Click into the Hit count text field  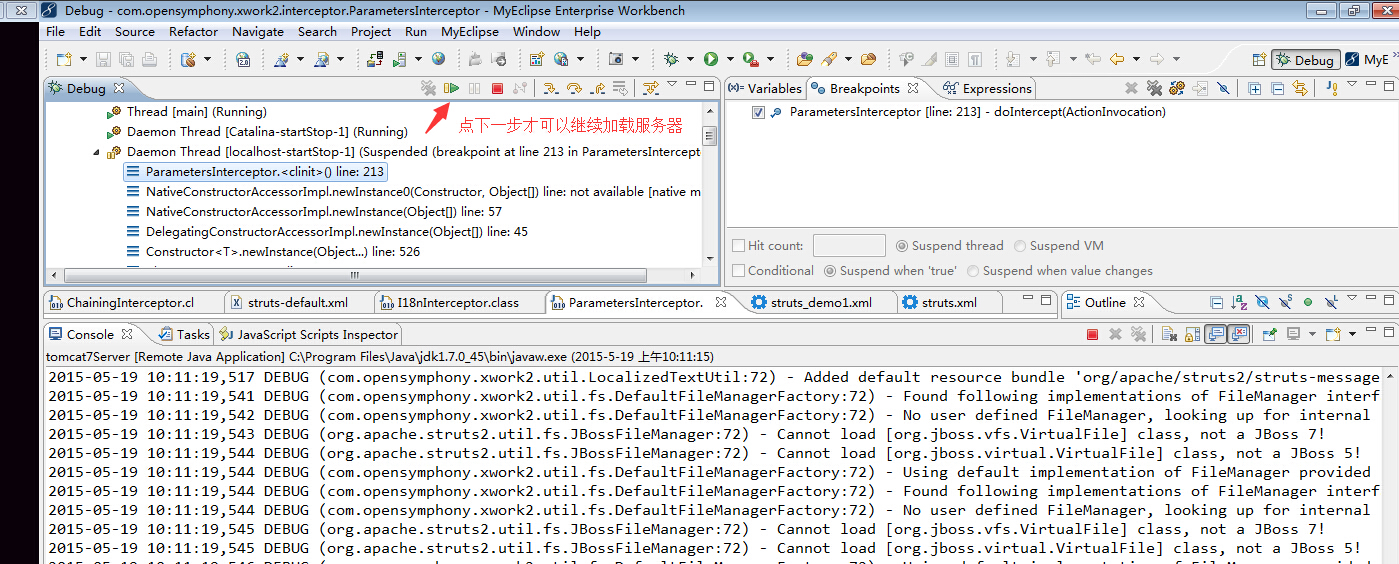pyautogui.click(x=848, y=246)
